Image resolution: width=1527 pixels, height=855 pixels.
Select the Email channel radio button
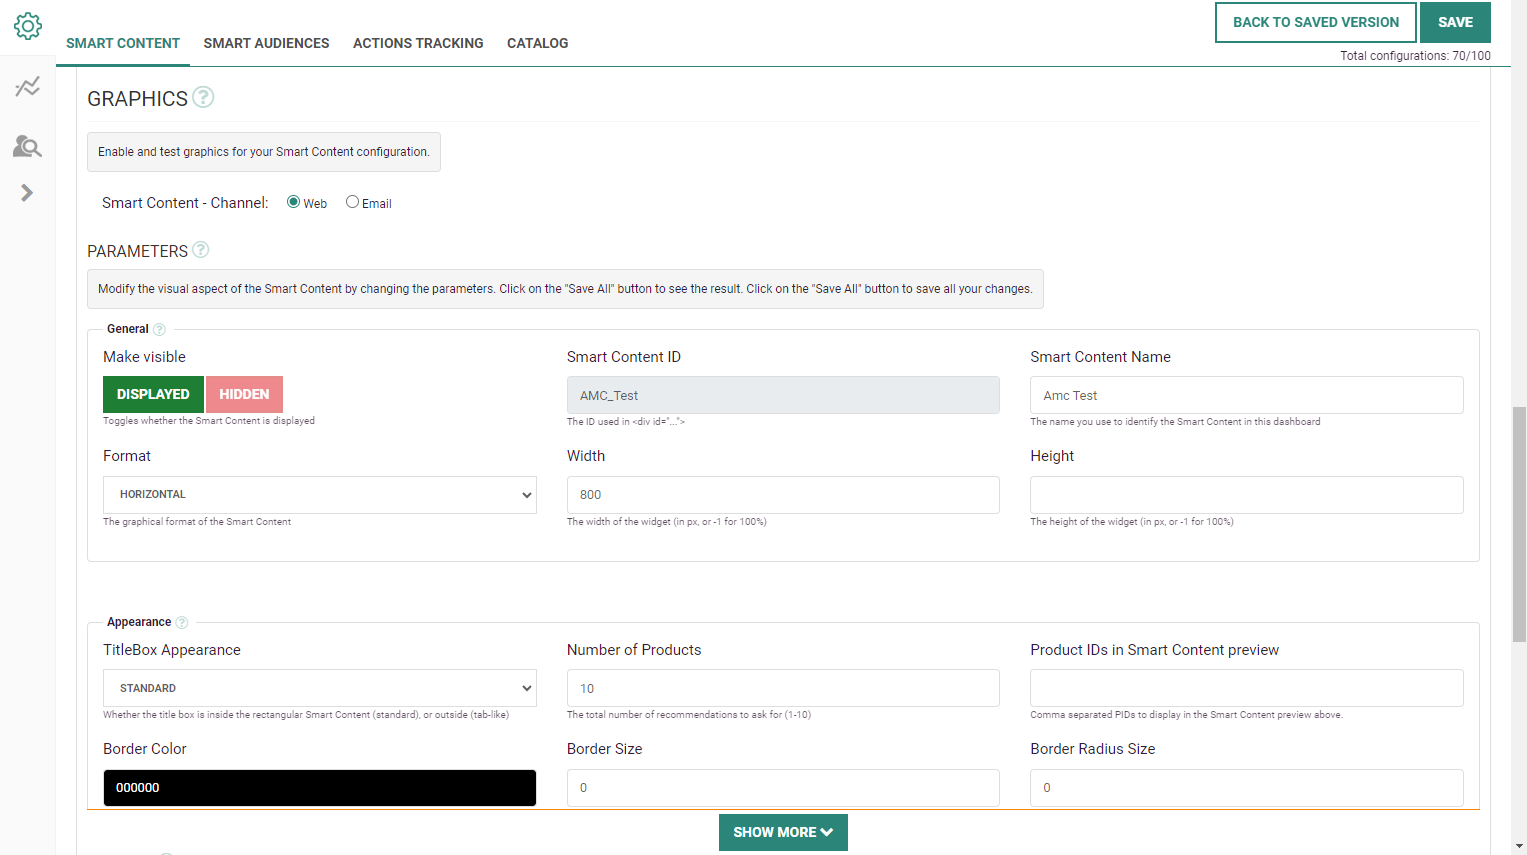(x=352, y=202)
